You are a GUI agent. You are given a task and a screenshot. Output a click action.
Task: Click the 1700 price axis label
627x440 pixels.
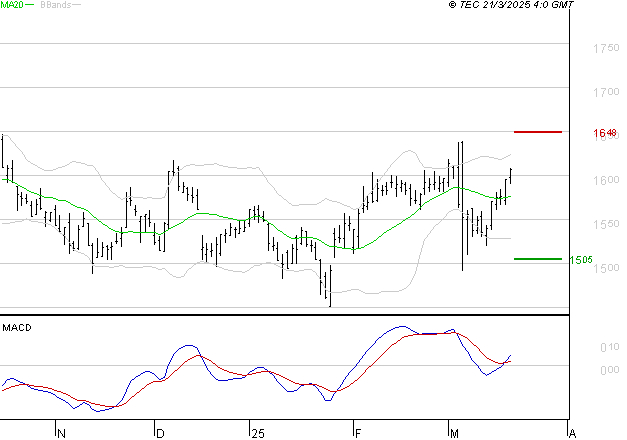click(606, 92)
